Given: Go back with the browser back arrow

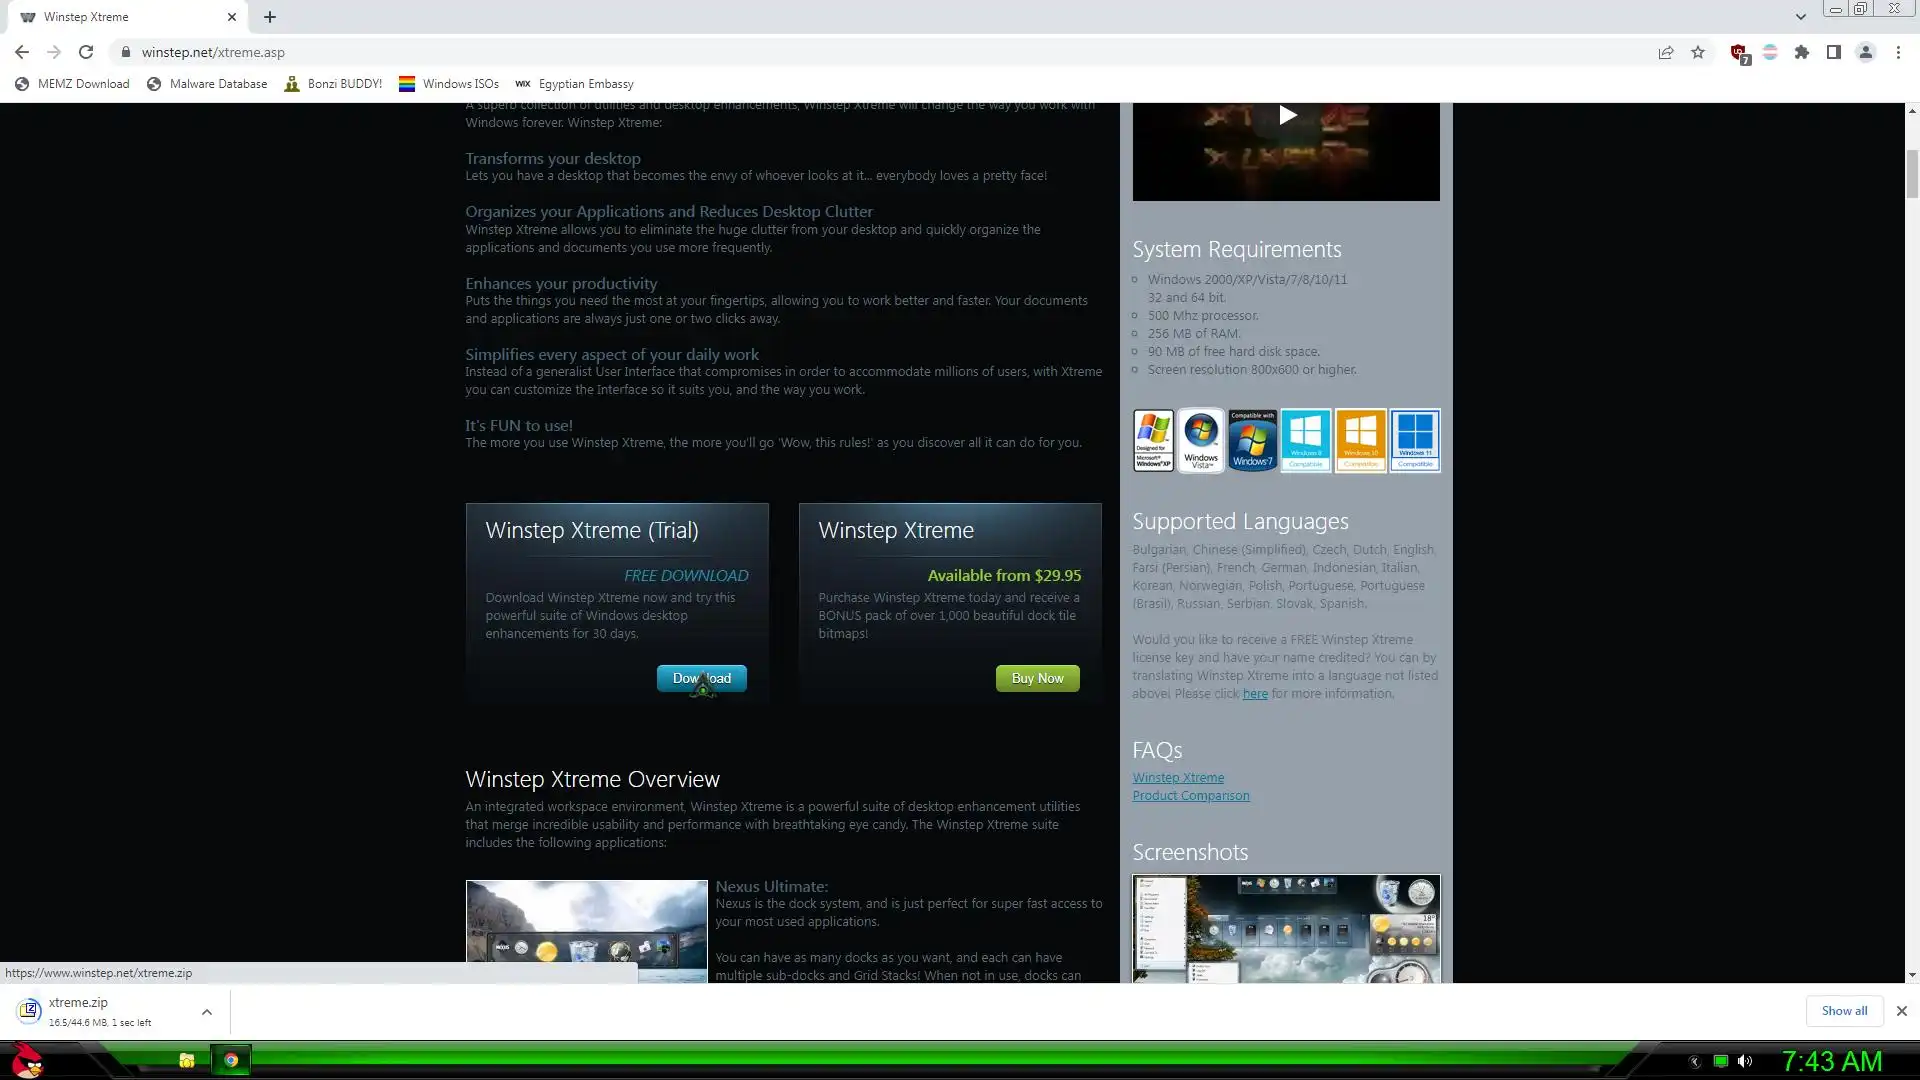Looking at the screenshot, I should (x=22, y=52).
